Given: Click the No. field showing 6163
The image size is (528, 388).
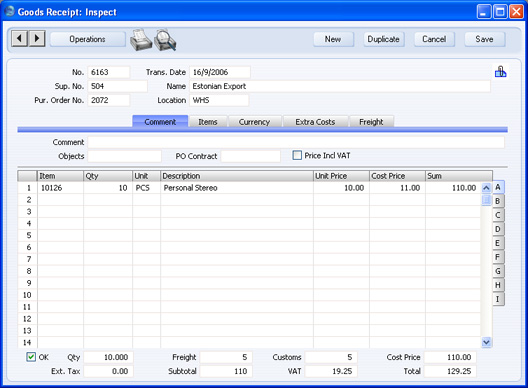Looking at the screenshot, I should (109, 72).
